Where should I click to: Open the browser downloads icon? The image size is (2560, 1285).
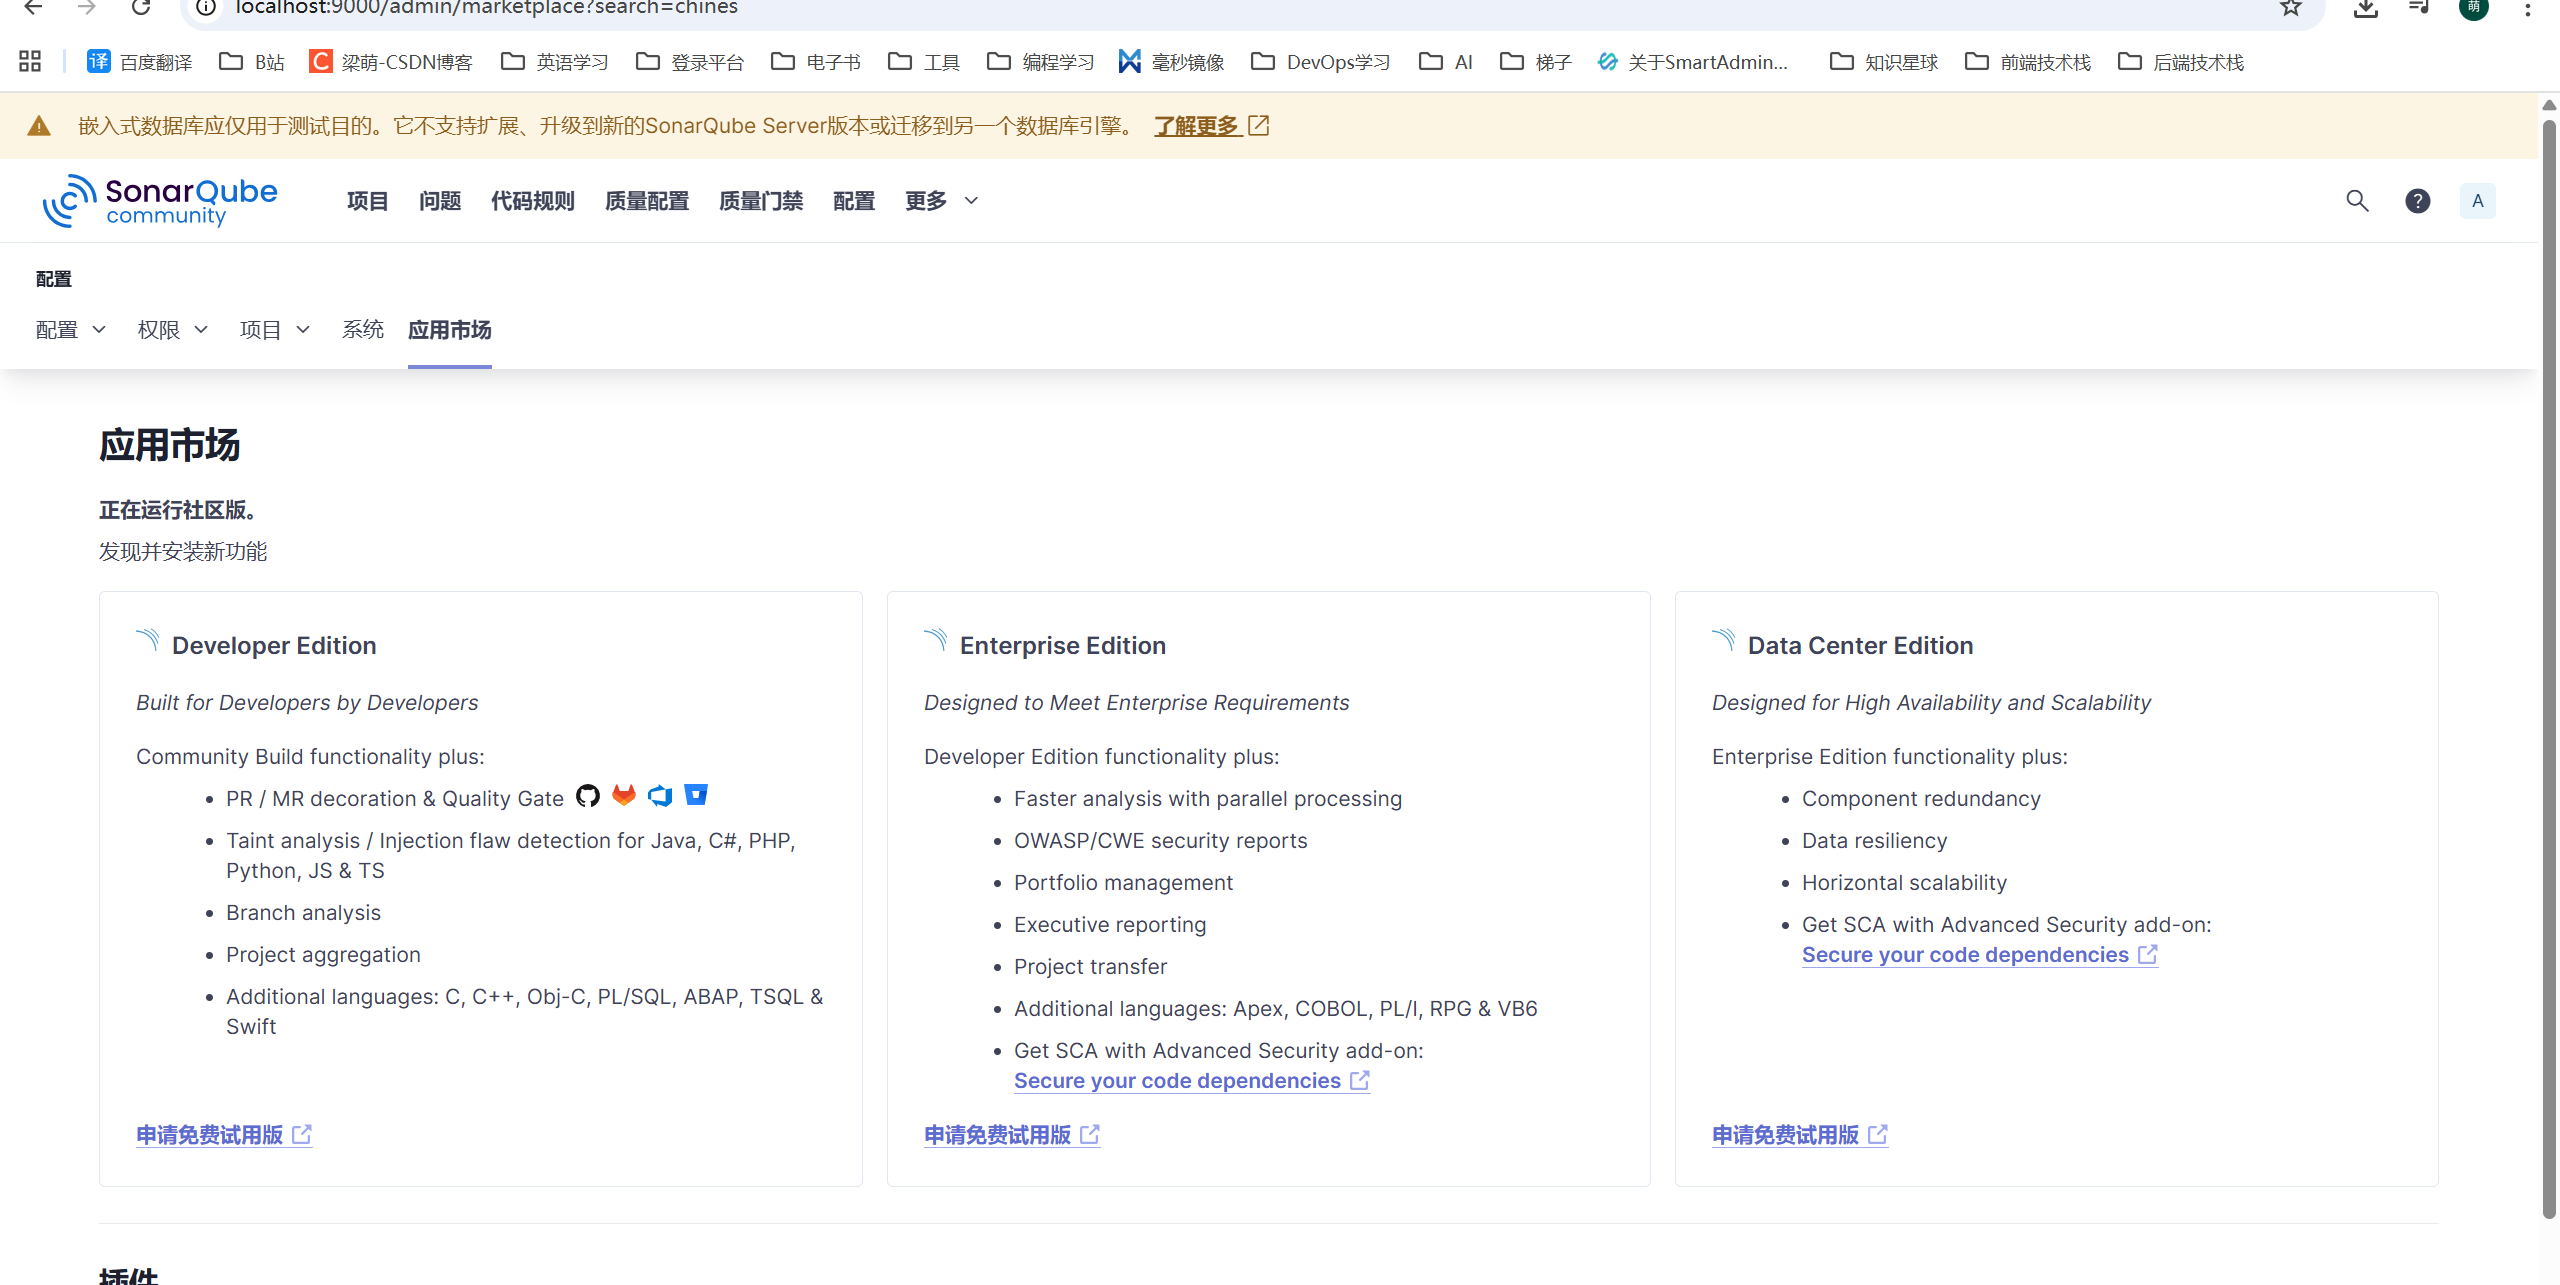(x=2365, y=8)
